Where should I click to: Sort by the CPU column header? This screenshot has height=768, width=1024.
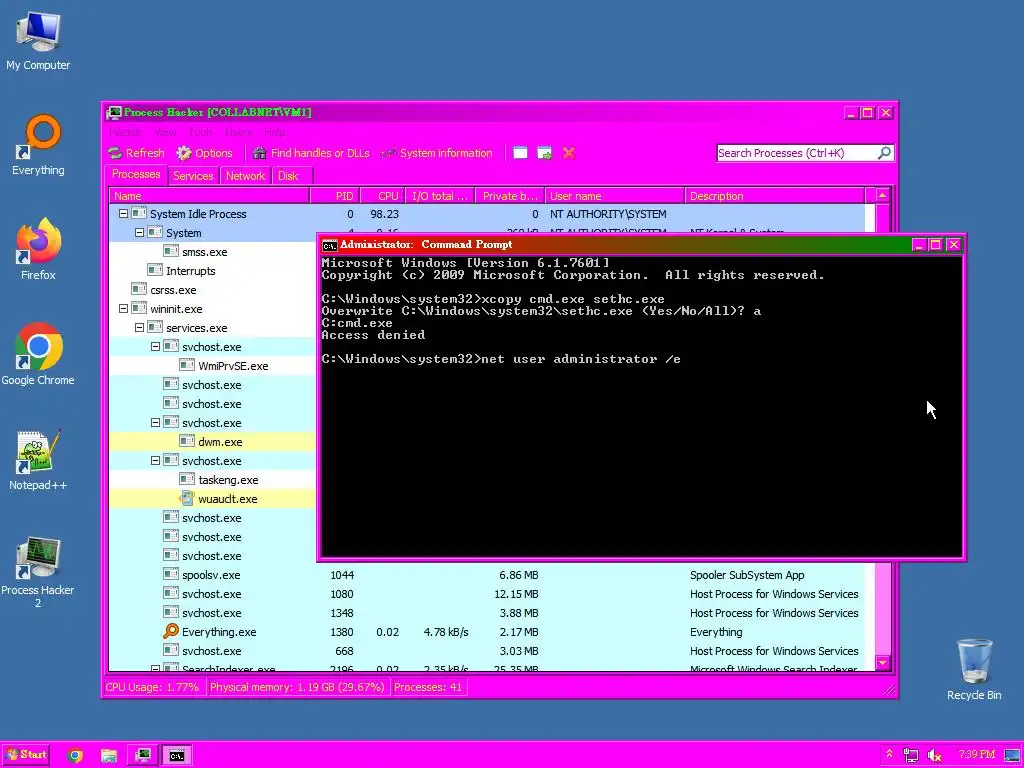(382, 196)
